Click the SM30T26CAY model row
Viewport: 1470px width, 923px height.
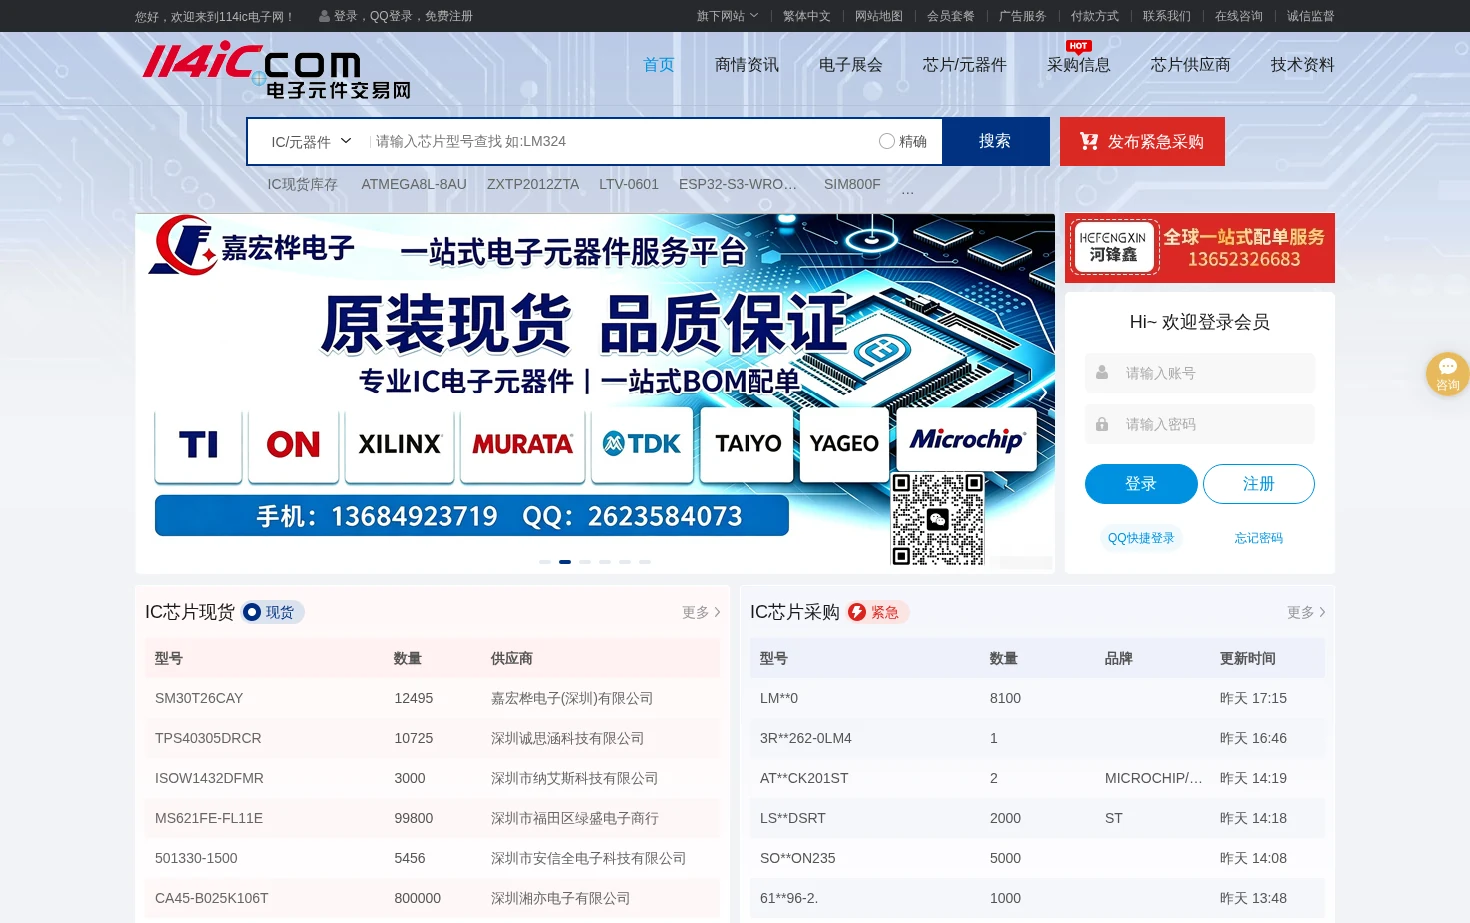432,698
